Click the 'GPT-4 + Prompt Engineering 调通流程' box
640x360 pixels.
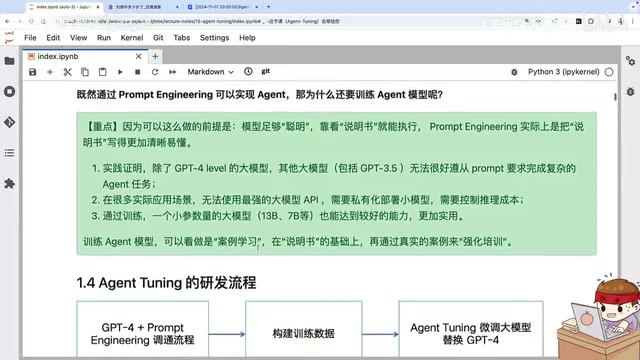click(x=142, y=329)
